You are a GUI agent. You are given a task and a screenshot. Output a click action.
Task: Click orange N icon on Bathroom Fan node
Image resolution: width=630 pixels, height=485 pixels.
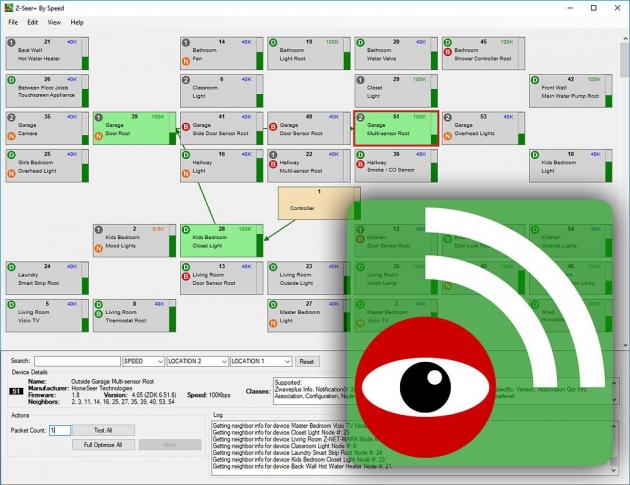(x=186, y=61)
